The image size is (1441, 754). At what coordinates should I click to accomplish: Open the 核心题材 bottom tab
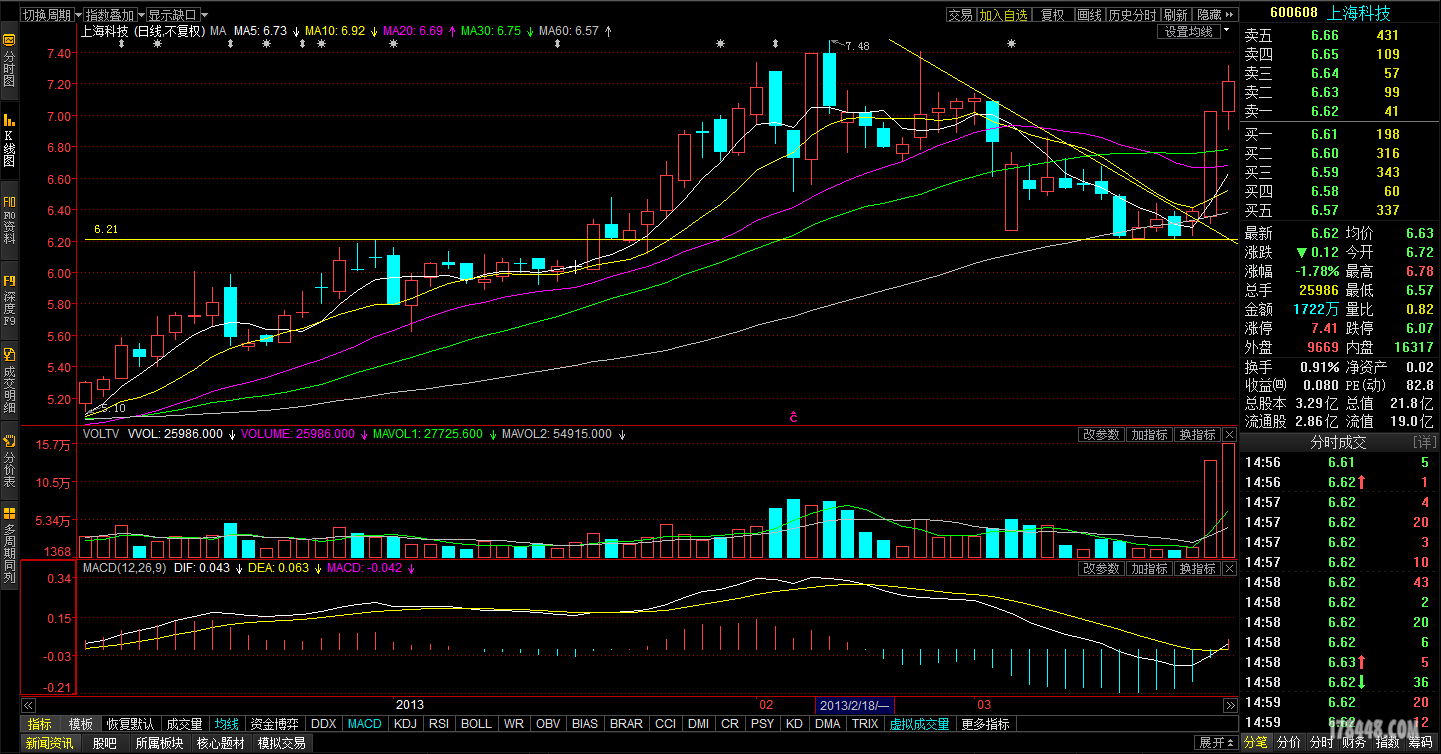click(221, 743)
